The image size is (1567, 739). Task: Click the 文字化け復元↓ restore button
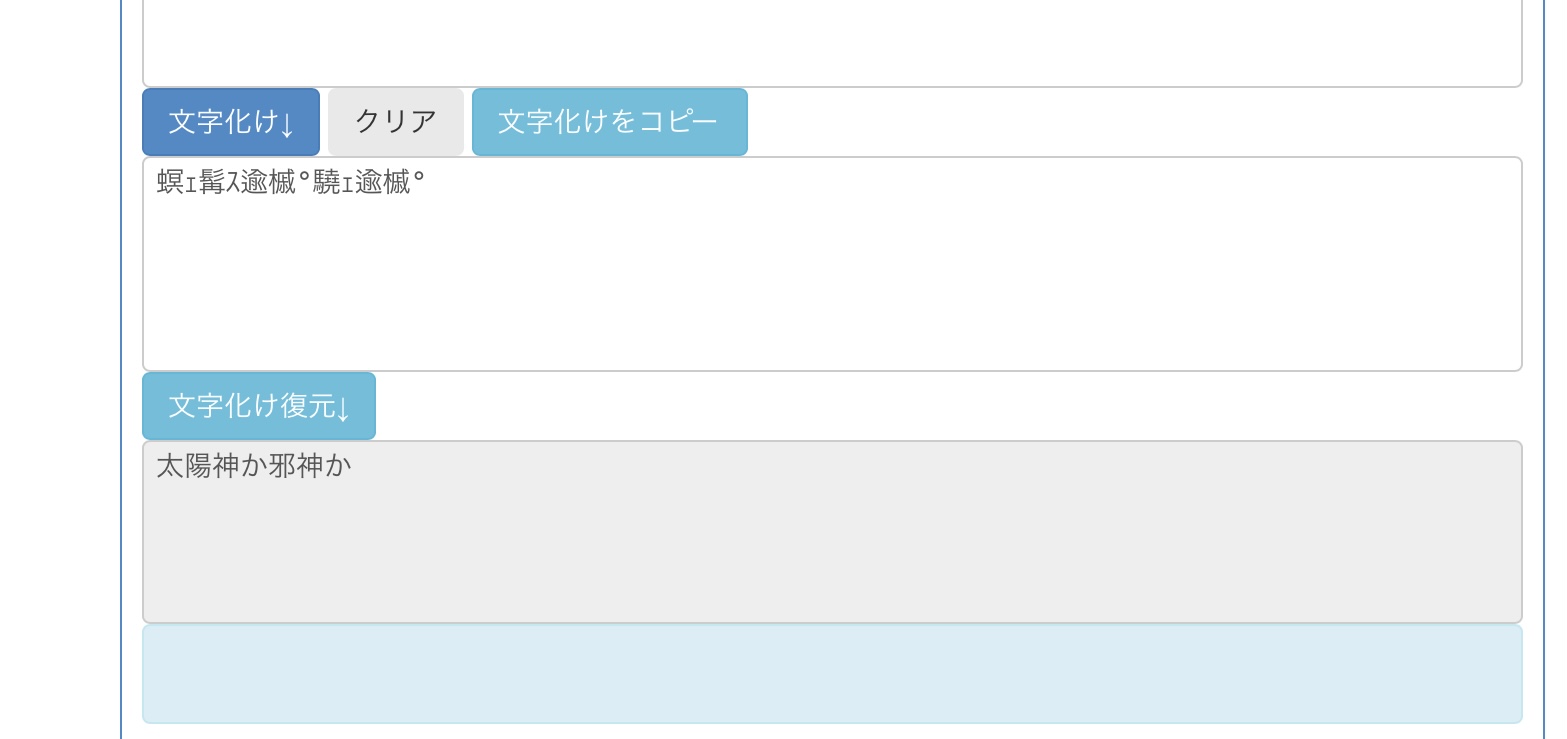click(258, 406)
